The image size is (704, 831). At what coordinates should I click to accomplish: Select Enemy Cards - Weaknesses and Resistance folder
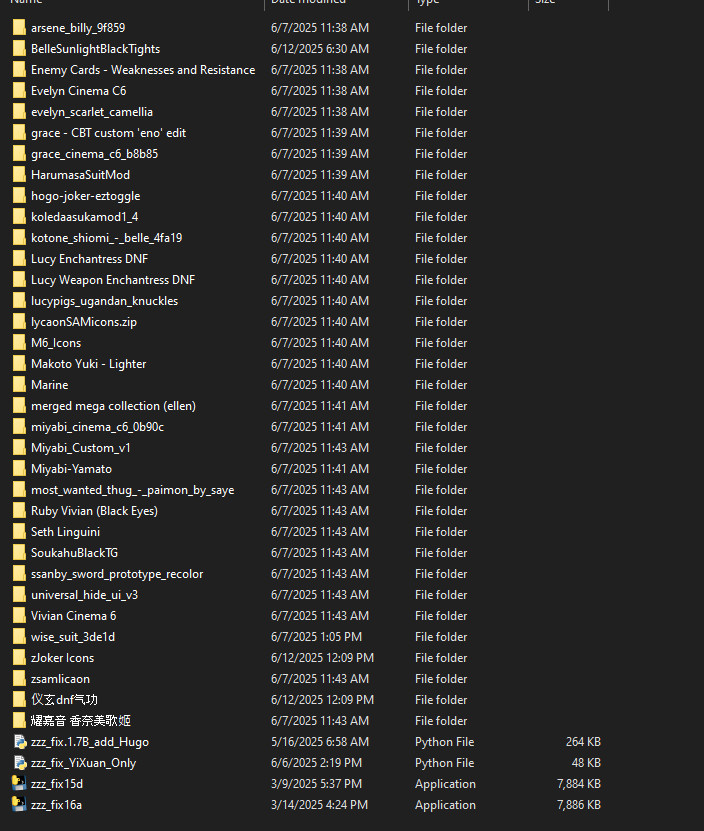pyautogui.click(x=142, y=70)
